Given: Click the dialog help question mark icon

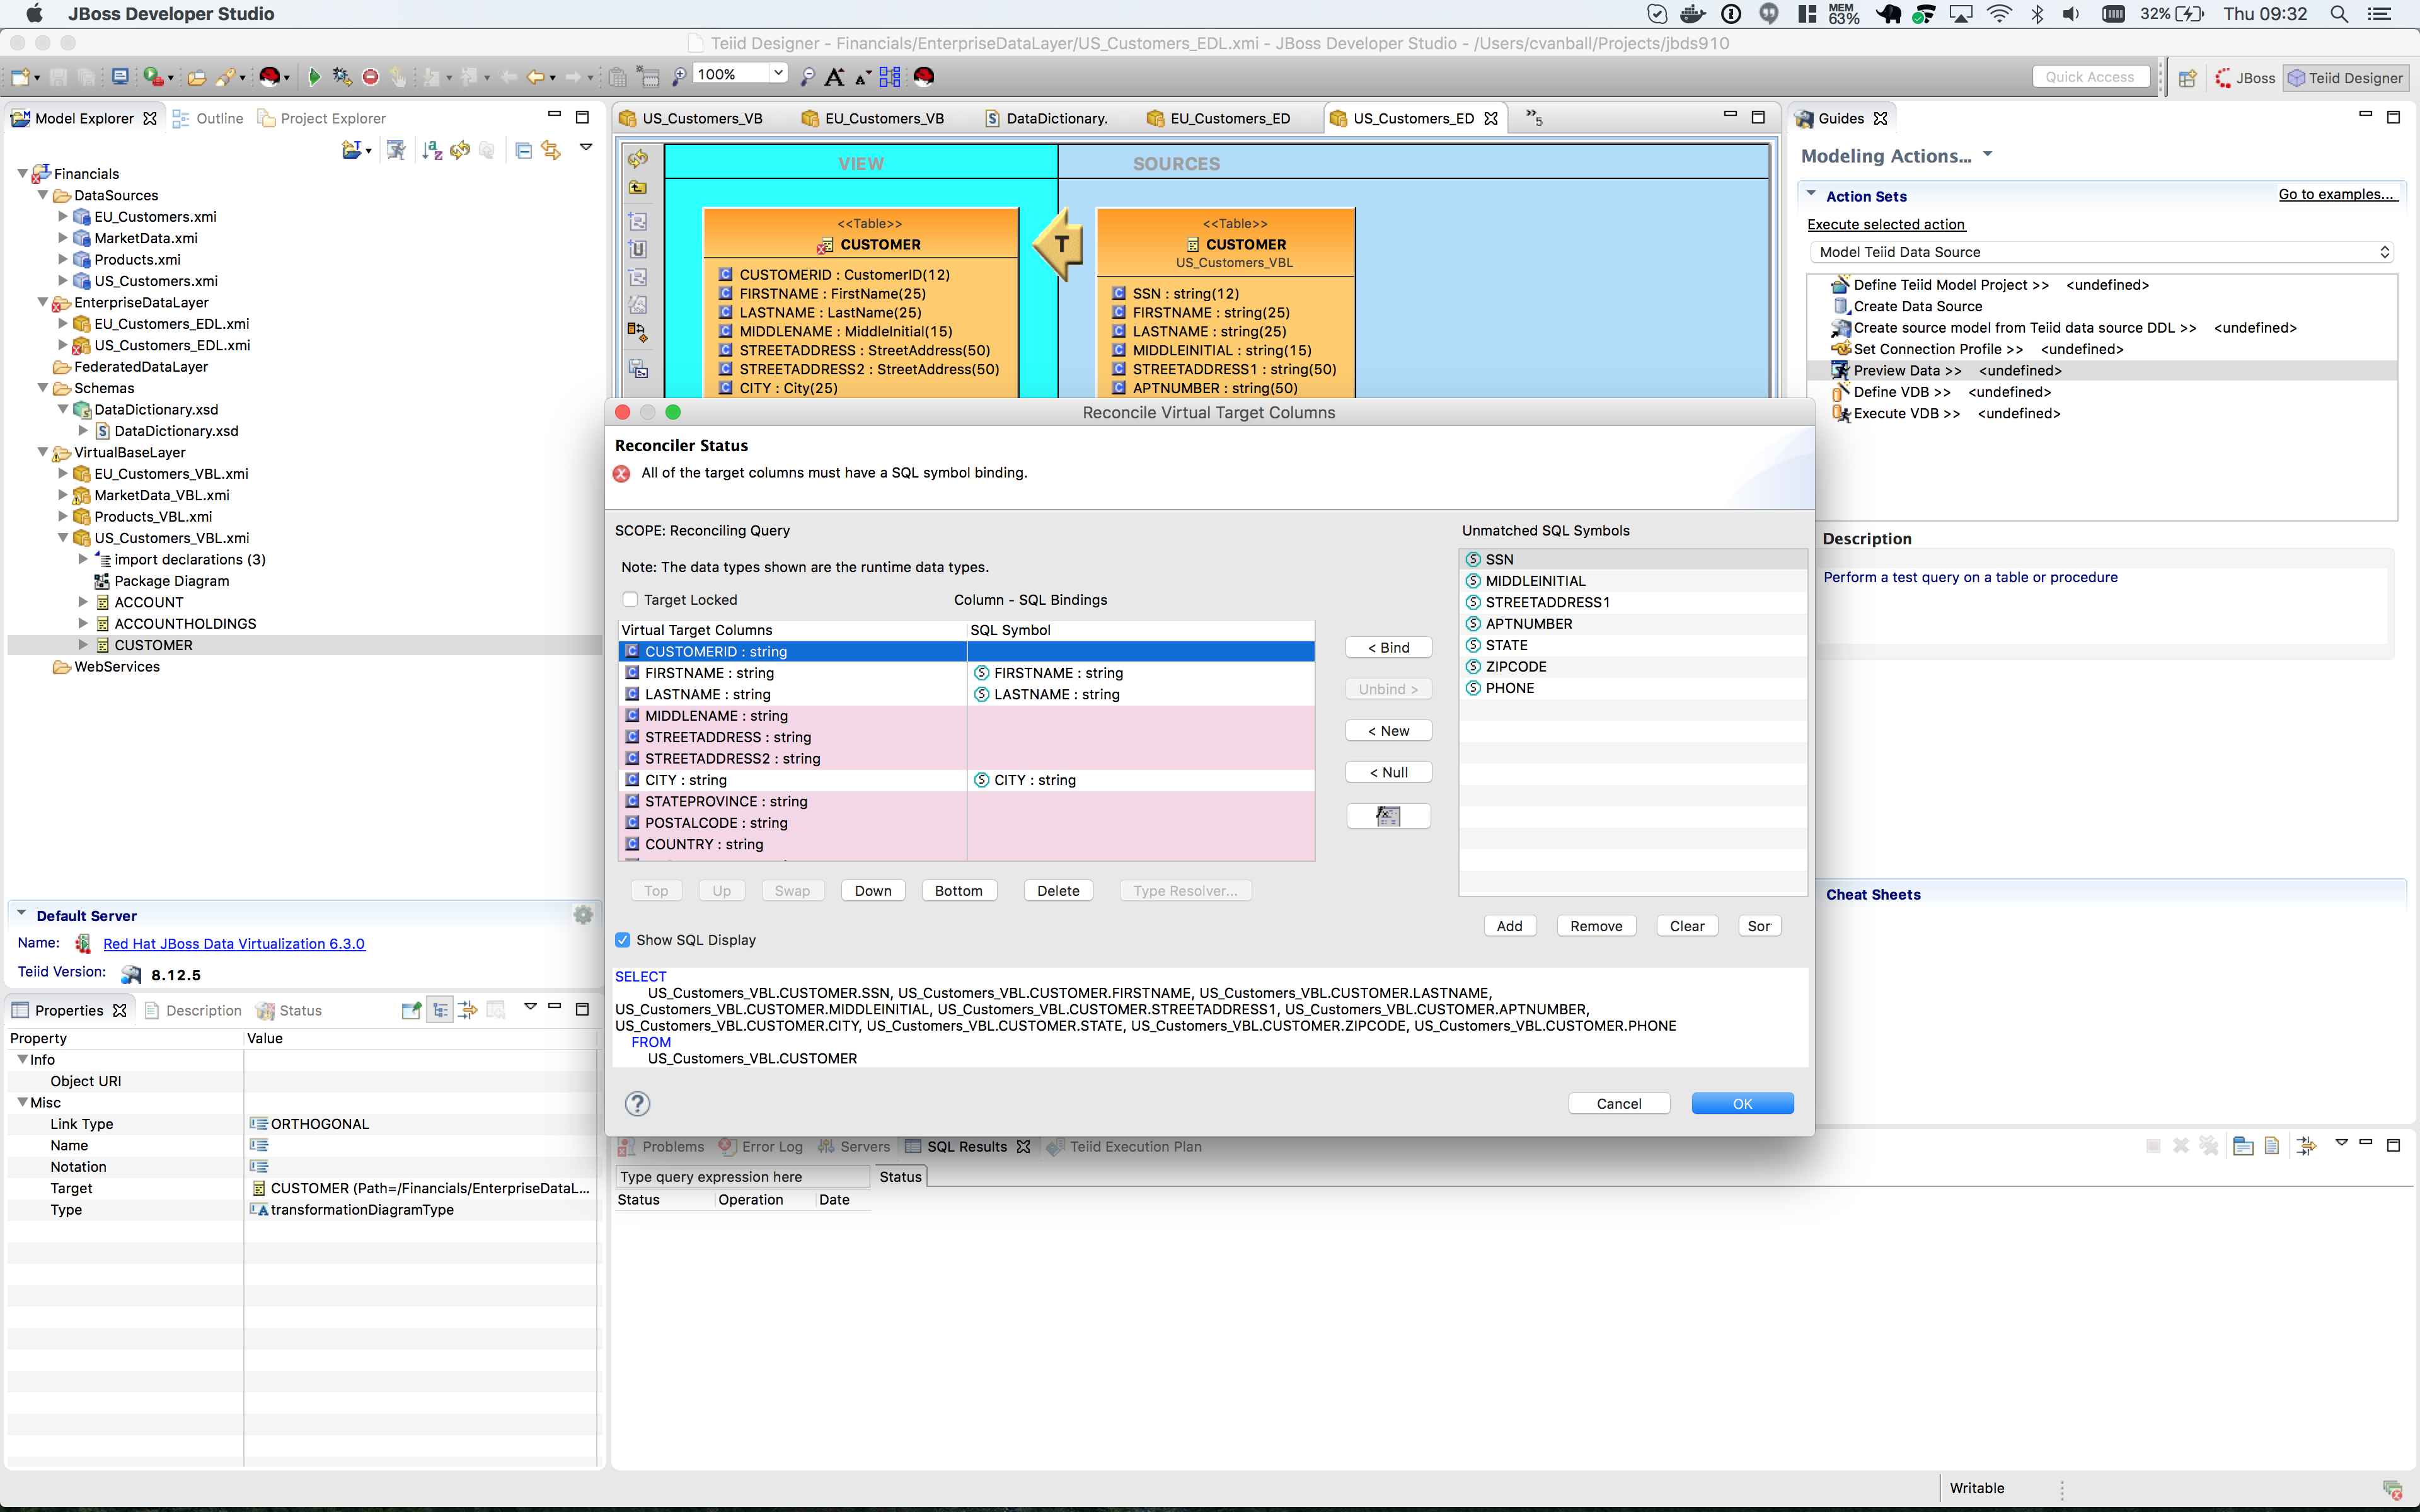Looking at the screenshot, I should click(637, 1103).
